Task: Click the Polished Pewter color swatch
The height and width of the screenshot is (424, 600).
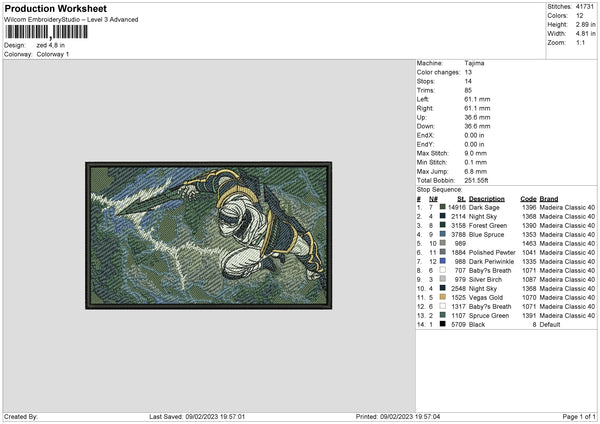Action: point(443,252)
